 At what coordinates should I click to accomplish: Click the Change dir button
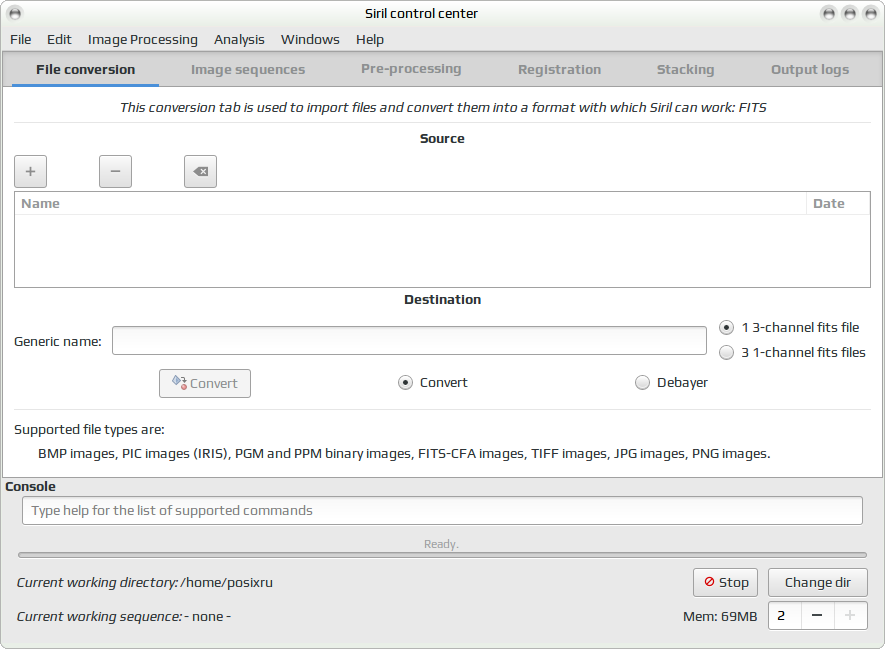pos(818,582)
